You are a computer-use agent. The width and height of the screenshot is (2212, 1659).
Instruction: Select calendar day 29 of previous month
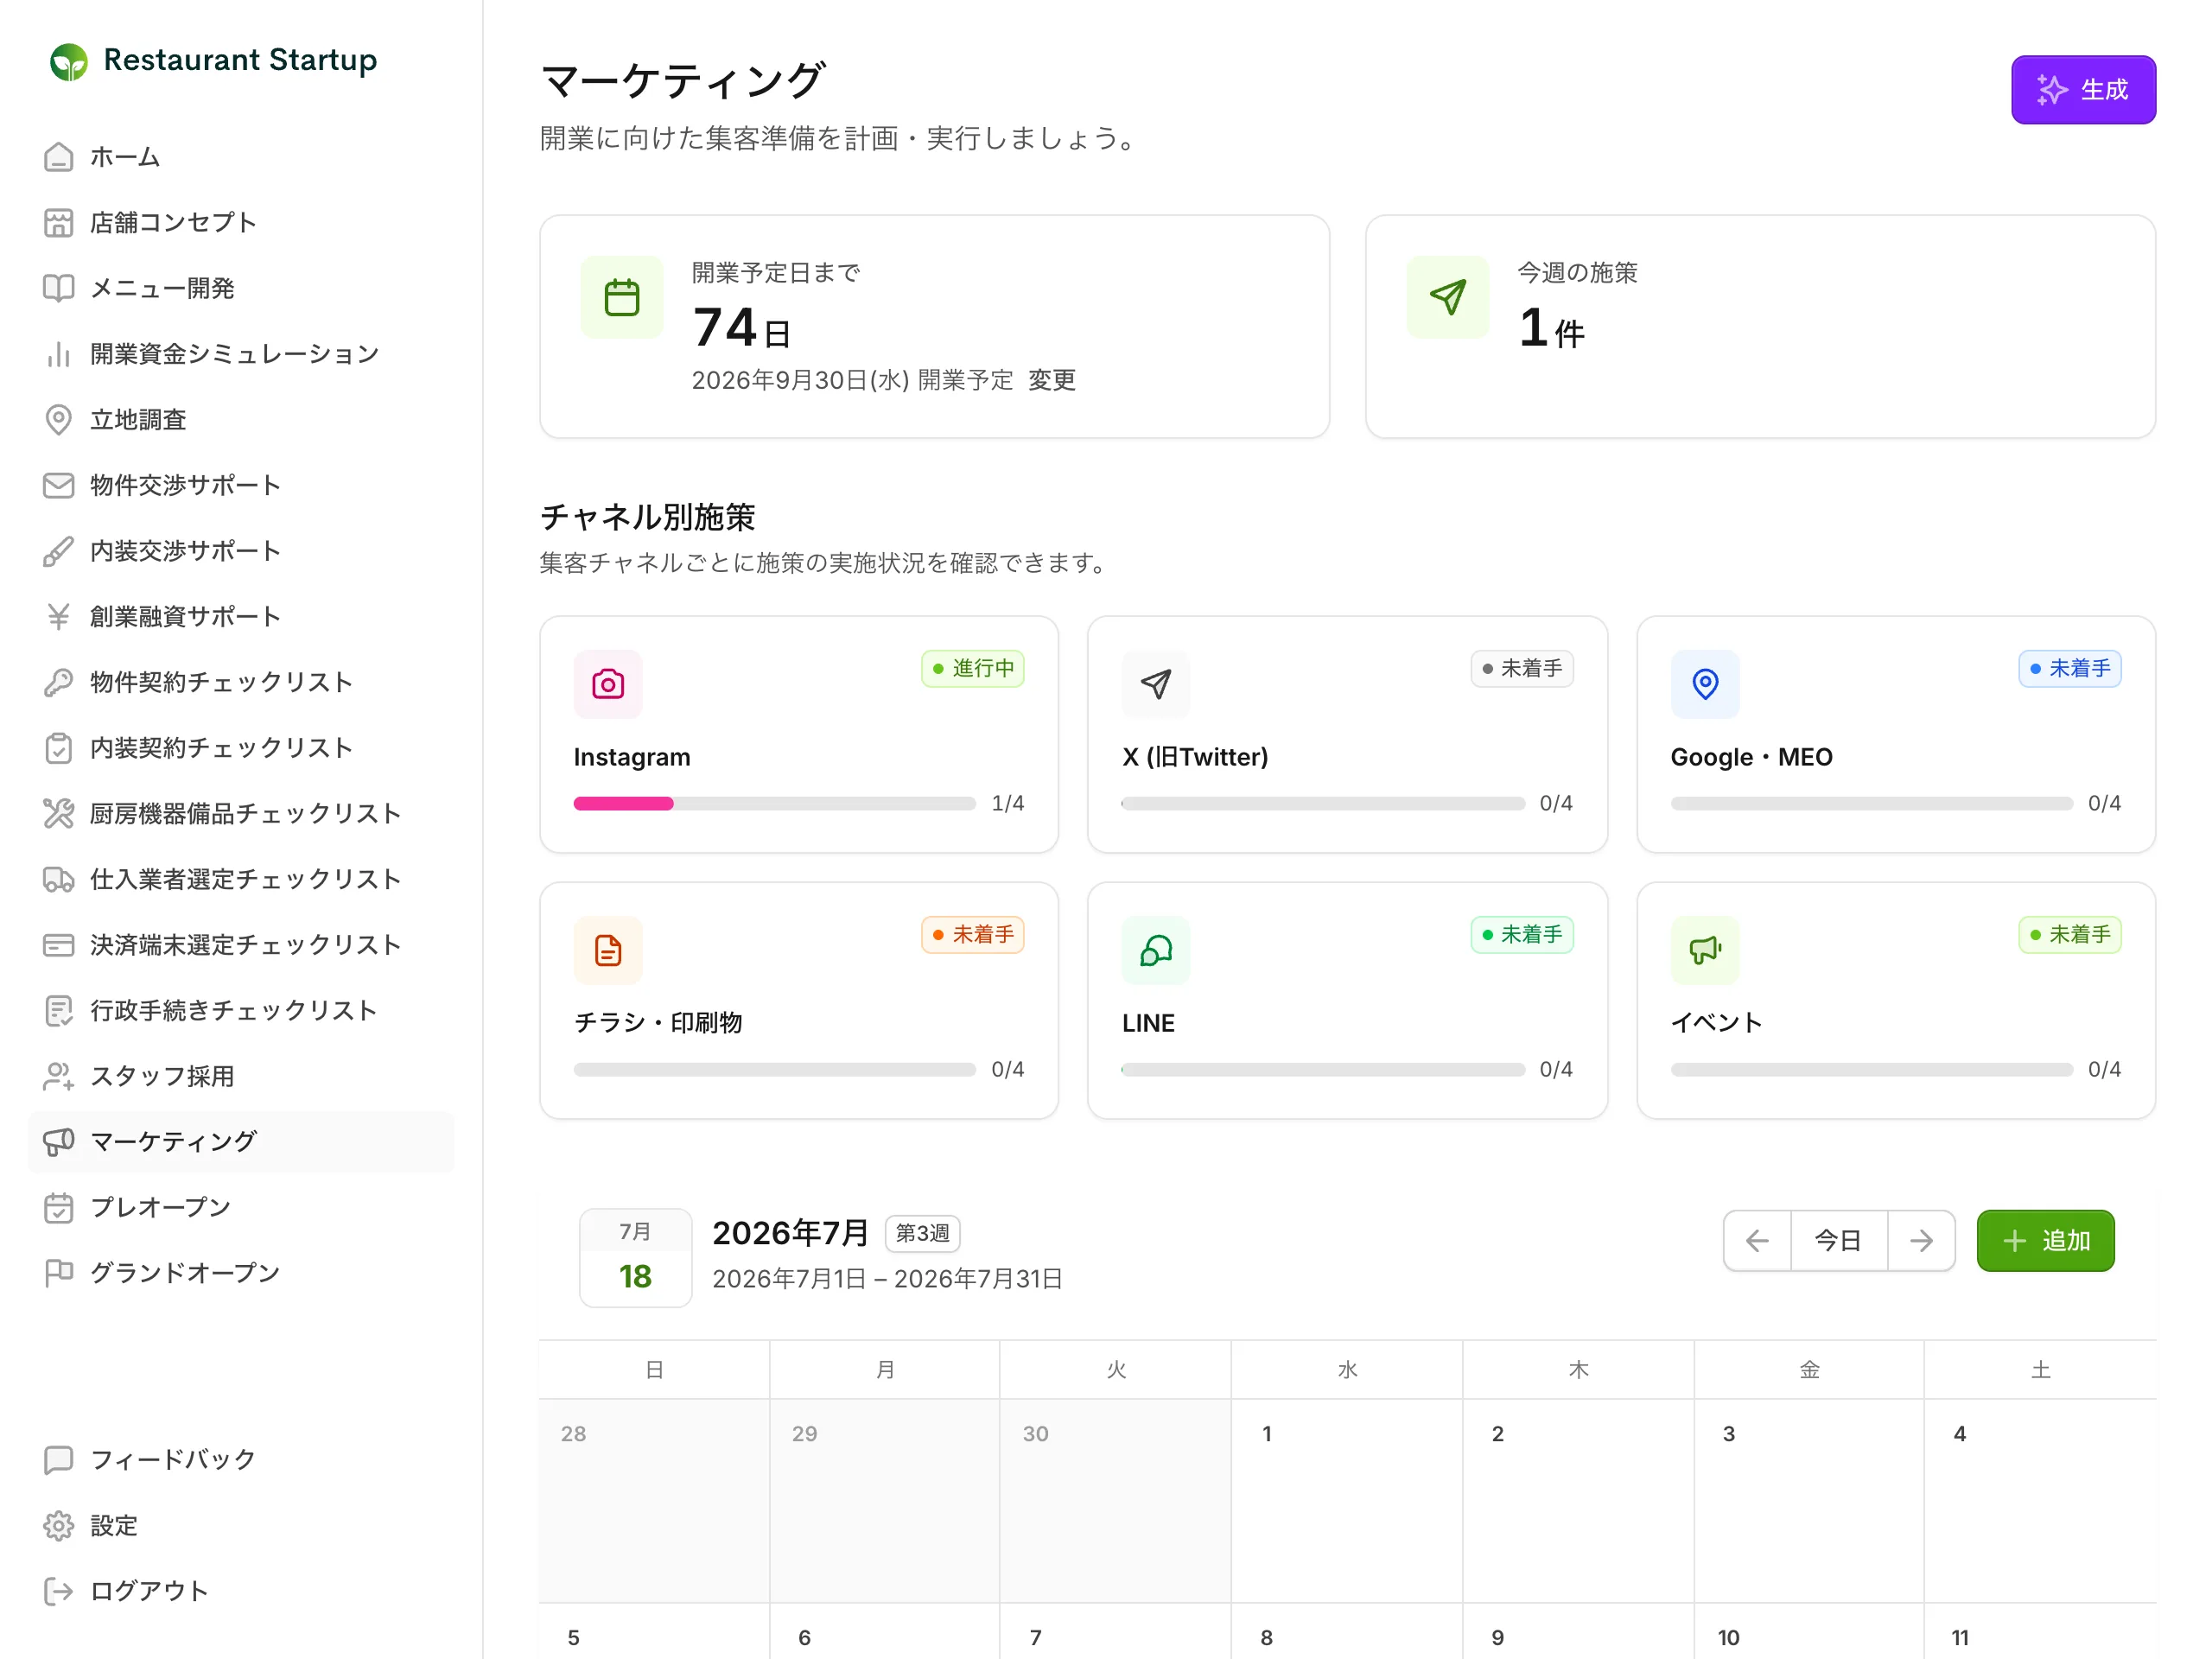point(884,1500)
